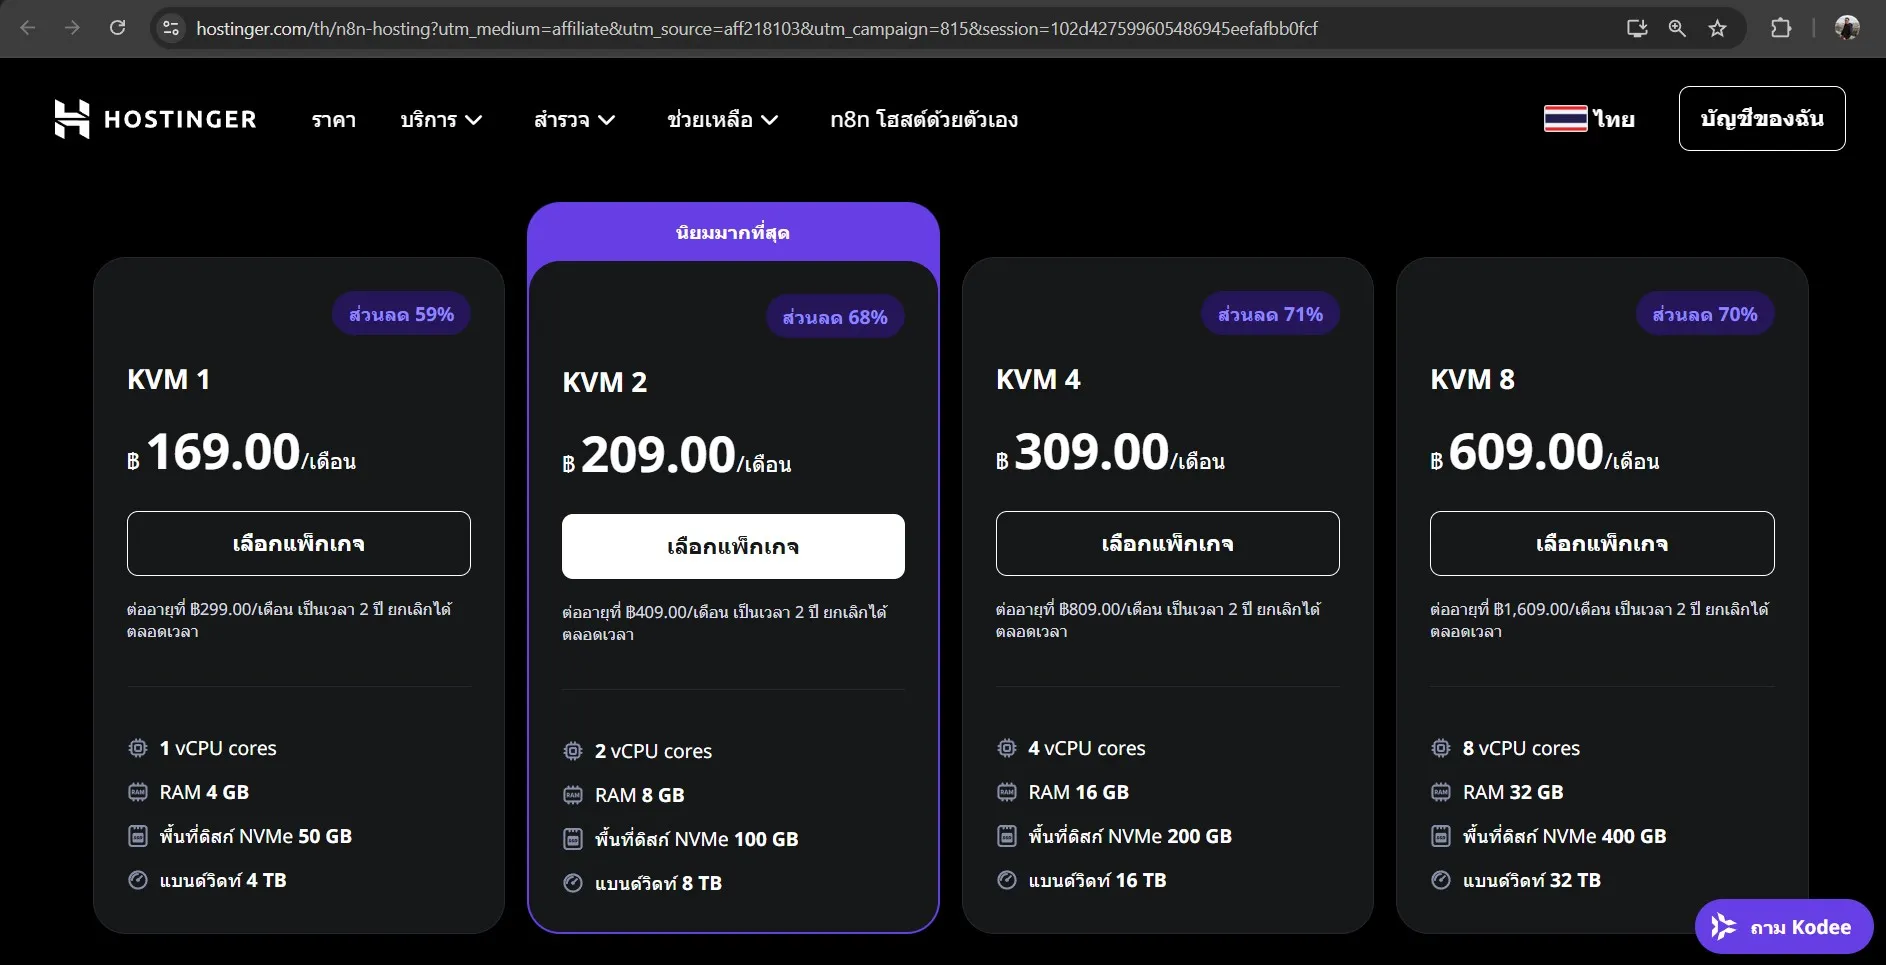The image size is (1886, 965).
Task: Open the สำรวจ dropdown
Action: 575,119
